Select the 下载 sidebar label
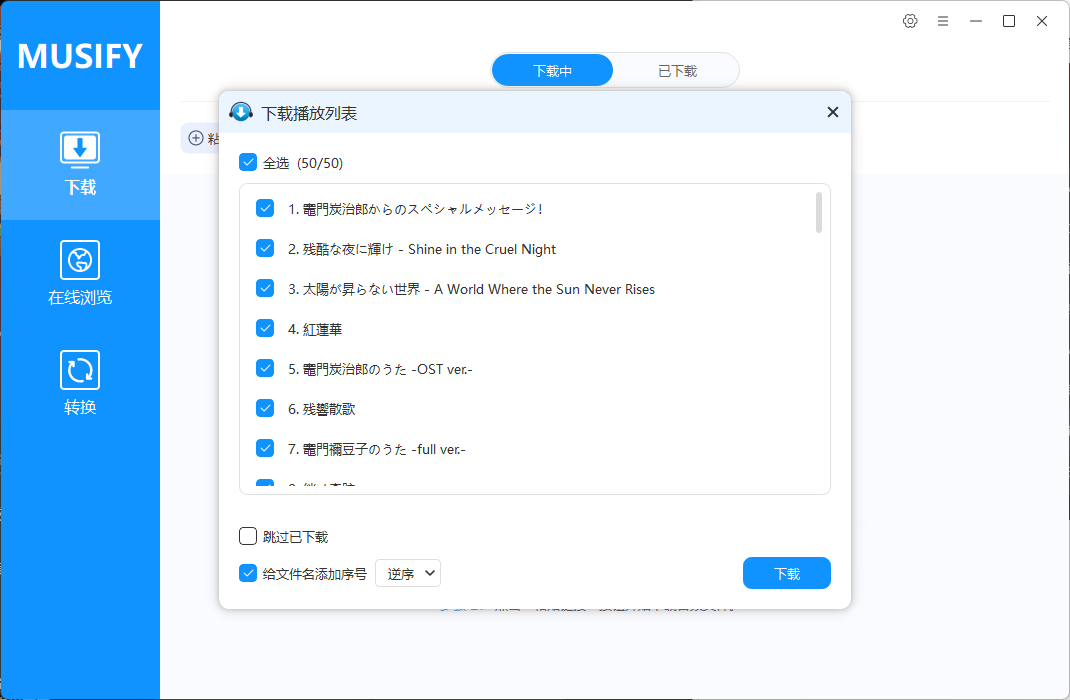 point(80,187)
